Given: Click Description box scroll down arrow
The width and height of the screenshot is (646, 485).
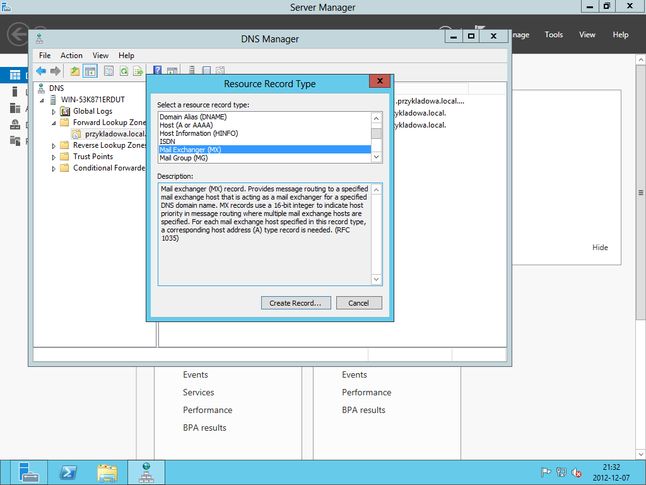Looking at the screenshot, I should coord(376,279).
